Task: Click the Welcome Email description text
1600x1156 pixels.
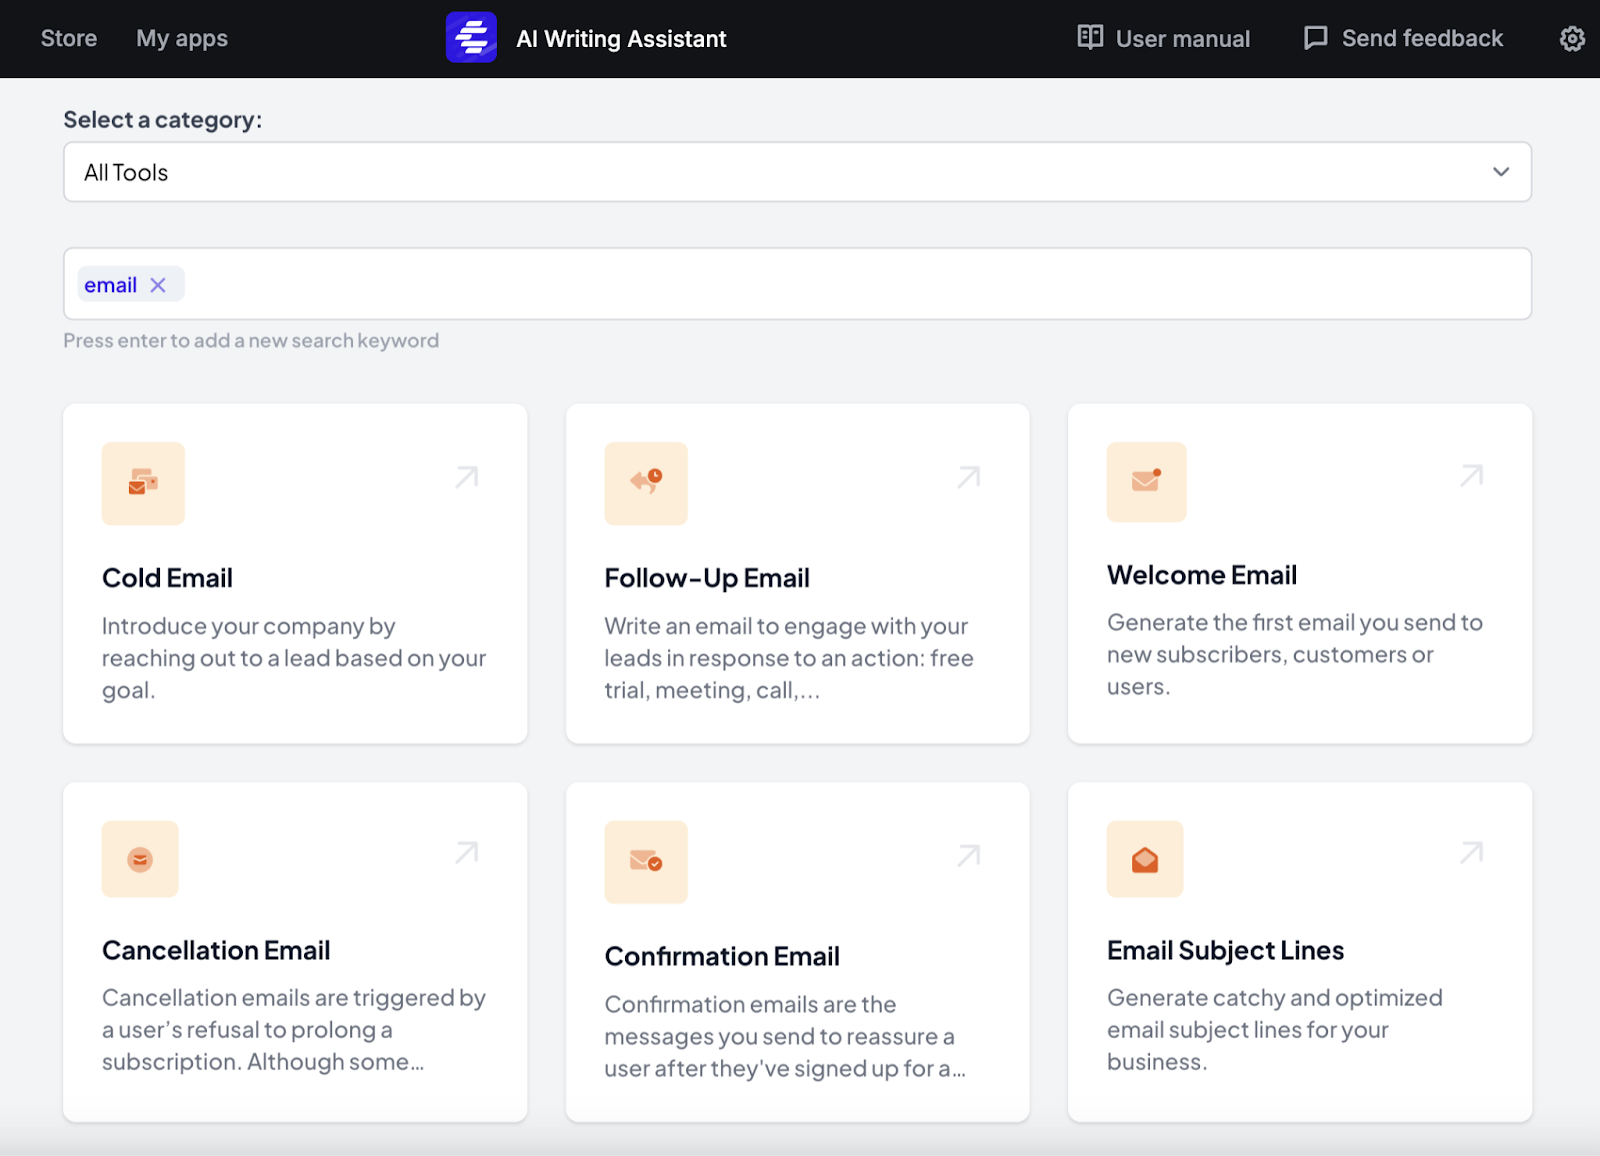Action: tap(1295, 654)
